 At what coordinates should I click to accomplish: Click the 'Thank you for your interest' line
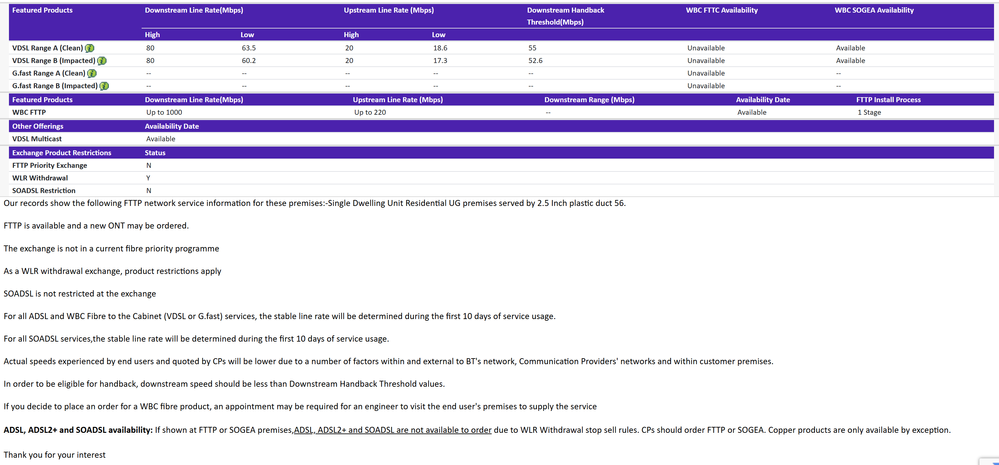tap(54, 455)
